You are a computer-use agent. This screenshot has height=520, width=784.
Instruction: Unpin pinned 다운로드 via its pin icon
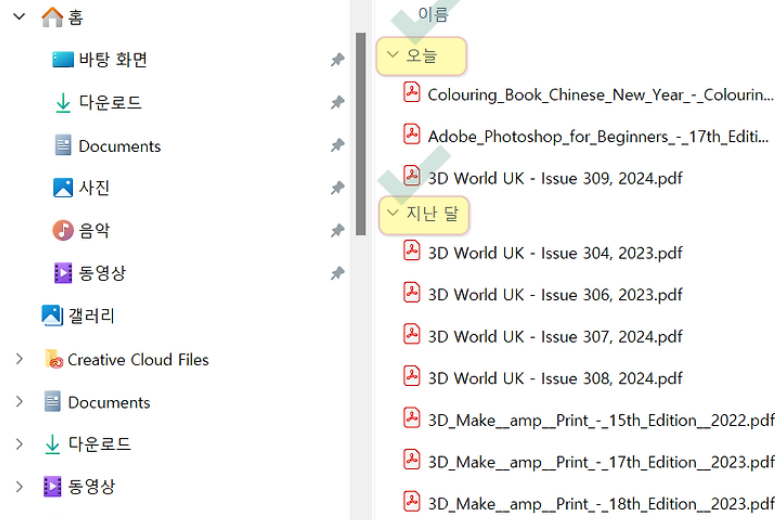click(x=338, y=102)
